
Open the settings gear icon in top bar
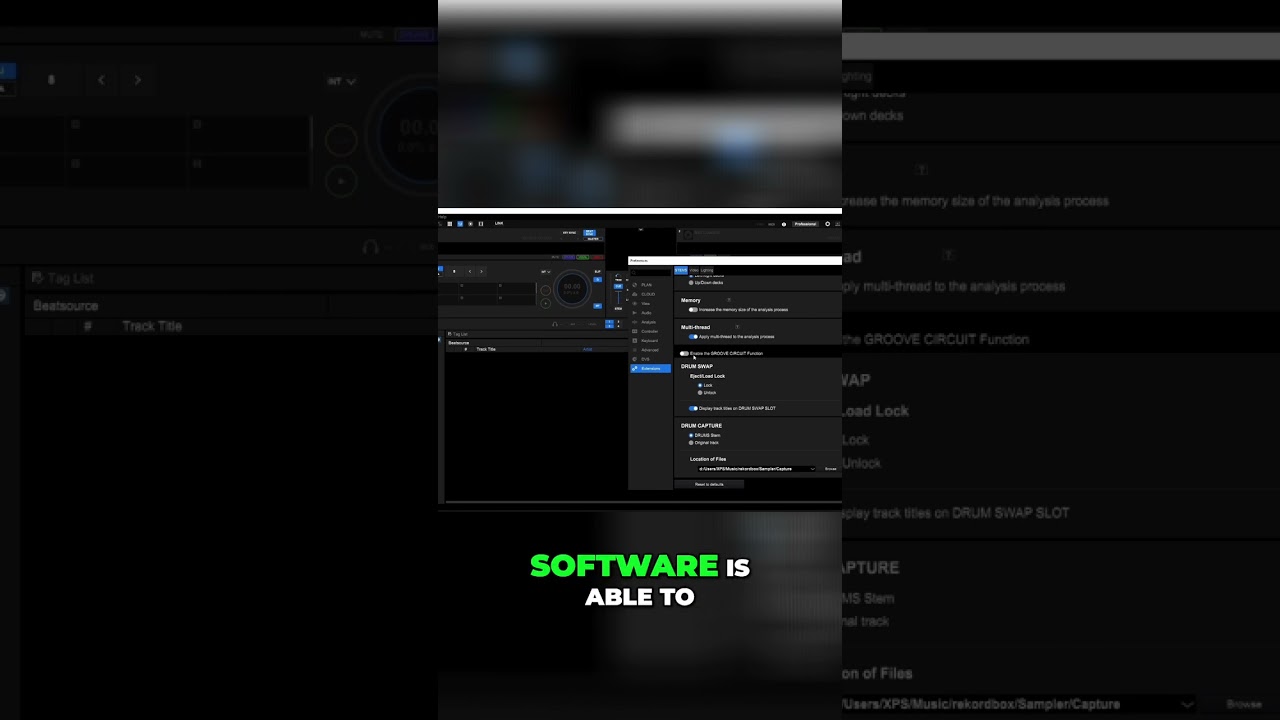point(827,224)
